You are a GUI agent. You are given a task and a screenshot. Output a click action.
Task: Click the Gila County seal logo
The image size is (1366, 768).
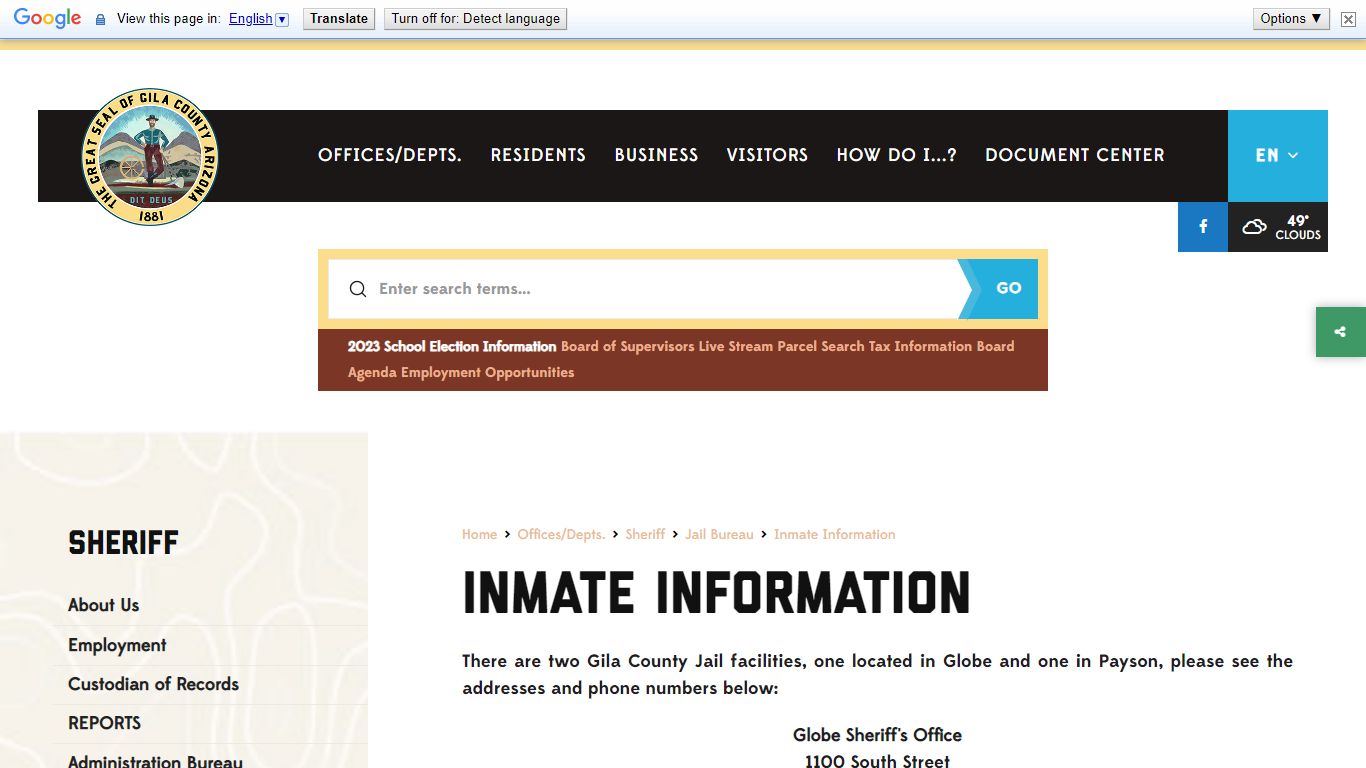point(149,157)
